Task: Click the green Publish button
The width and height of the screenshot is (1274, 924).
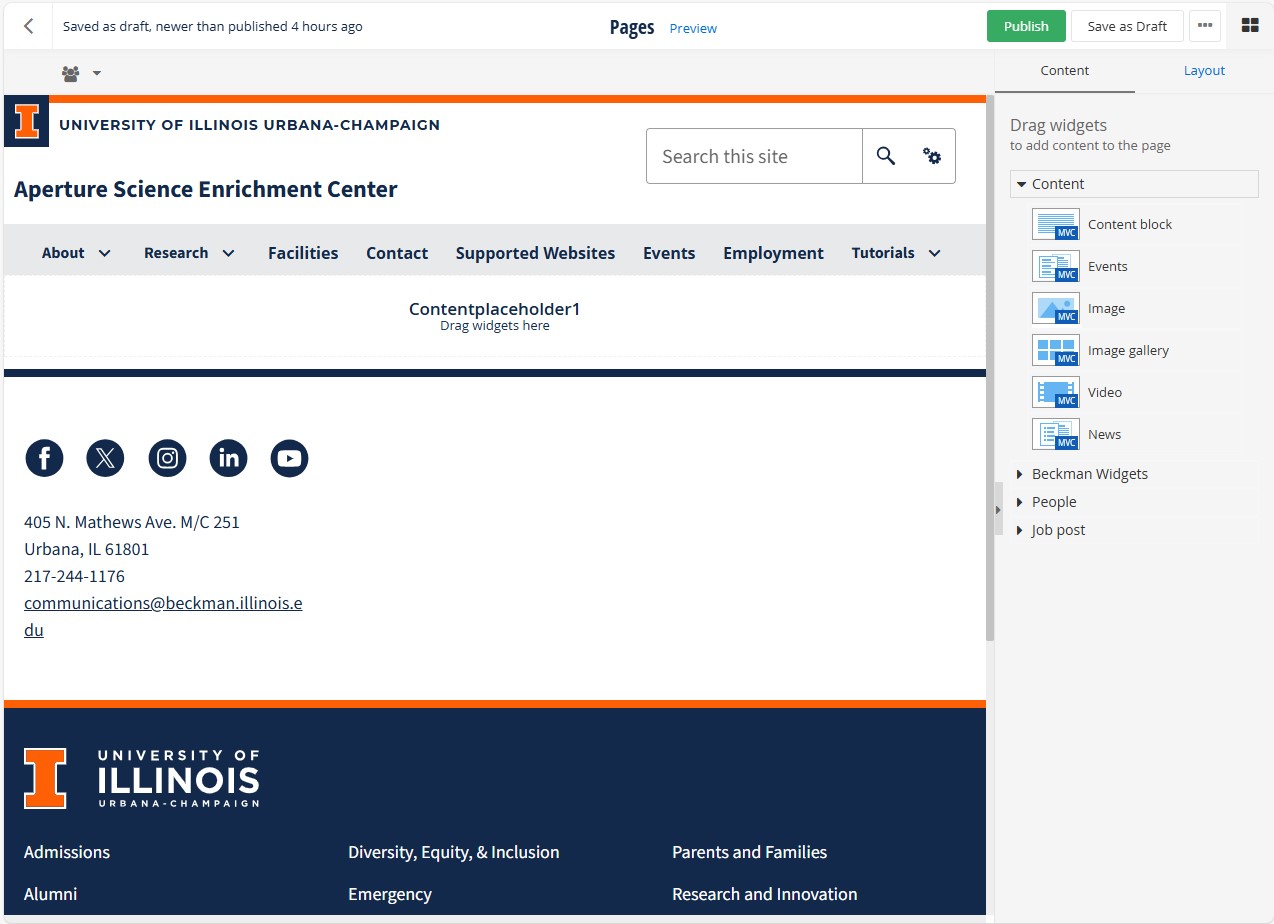Action: (x=1026, y=26)
